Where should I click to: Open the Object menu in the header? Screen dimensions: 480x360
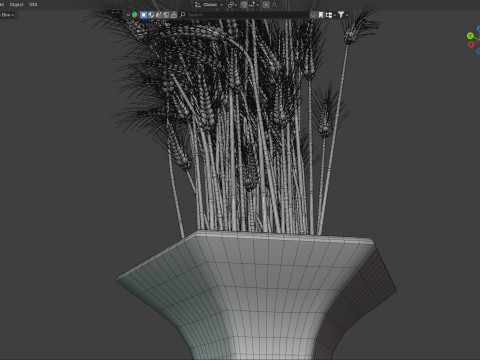(16, 5)
